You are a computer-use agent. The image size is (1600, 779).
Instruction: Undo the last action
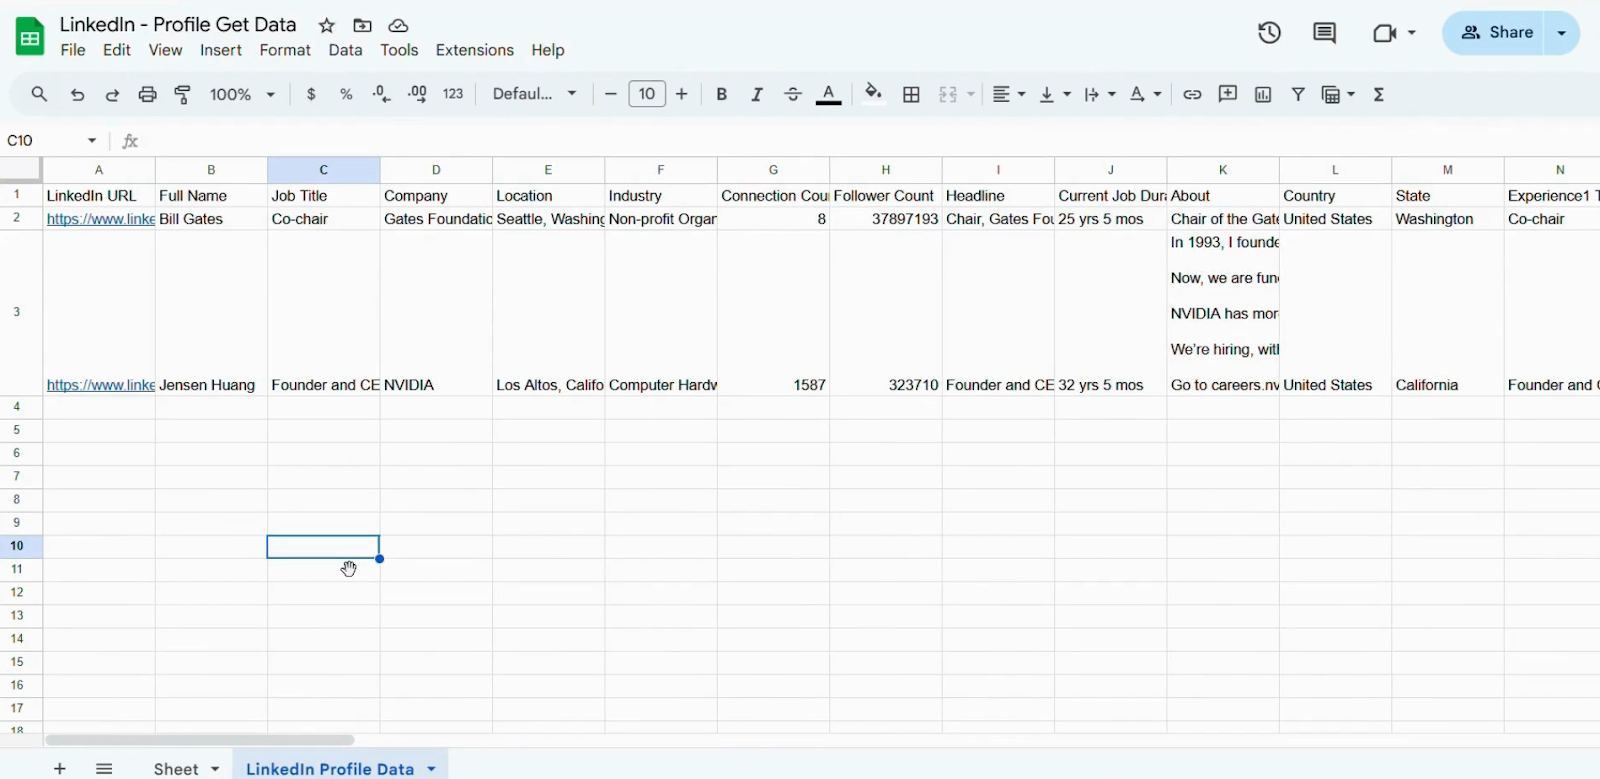[77, 94]
